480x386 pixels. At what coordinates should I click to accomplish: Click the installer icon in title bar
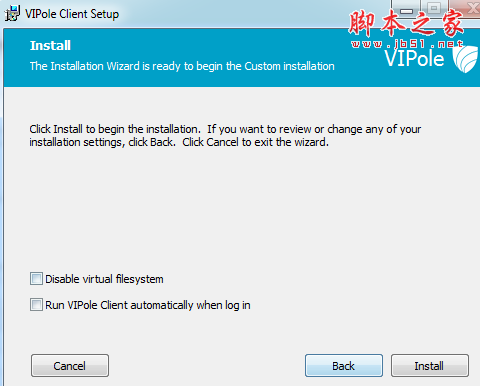[12, 13]
